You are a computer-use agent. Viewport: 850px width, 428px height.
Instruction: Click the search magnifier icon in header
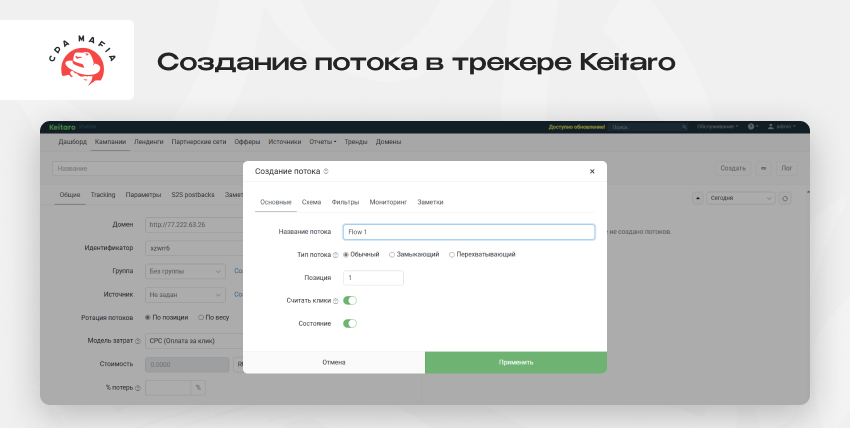click(x=684, y=127)
